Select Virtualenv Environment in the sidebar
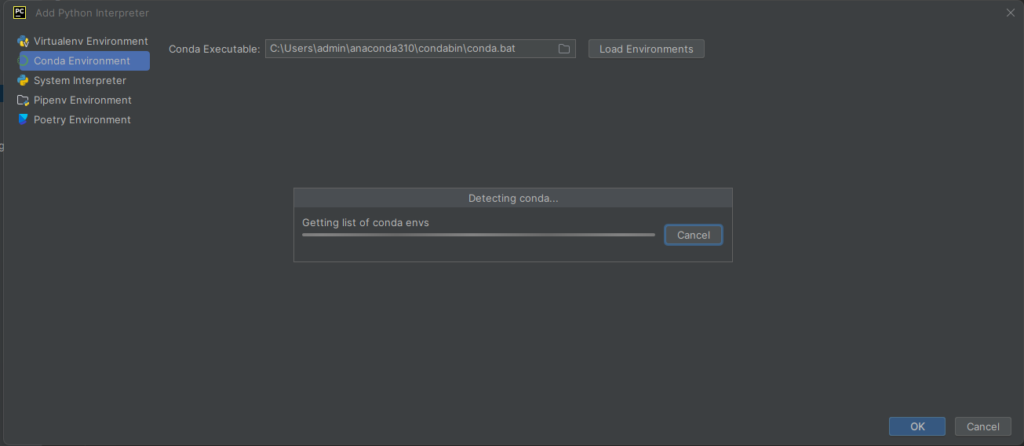This screenshot has height=446, width=1024. click(x=83, y=41)
